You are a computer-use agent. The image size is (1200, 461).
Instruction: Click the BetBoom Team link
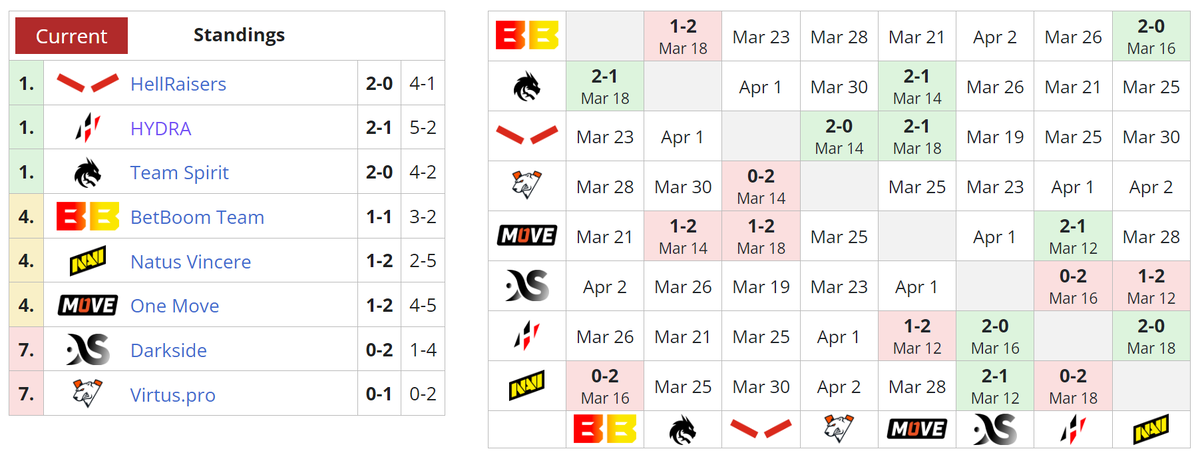click(x=197, y=217)
